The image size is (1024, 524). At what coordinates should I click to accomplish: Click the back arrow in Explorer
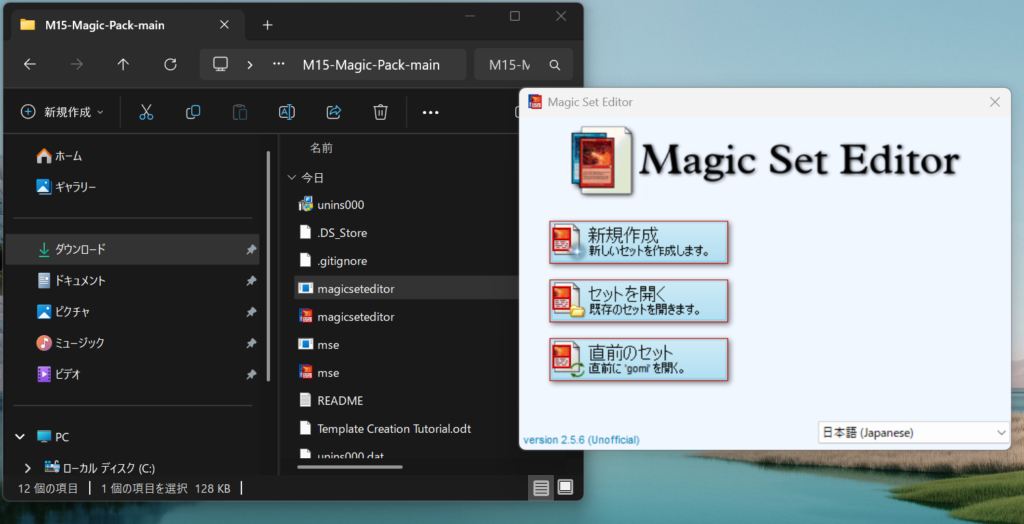30,64
